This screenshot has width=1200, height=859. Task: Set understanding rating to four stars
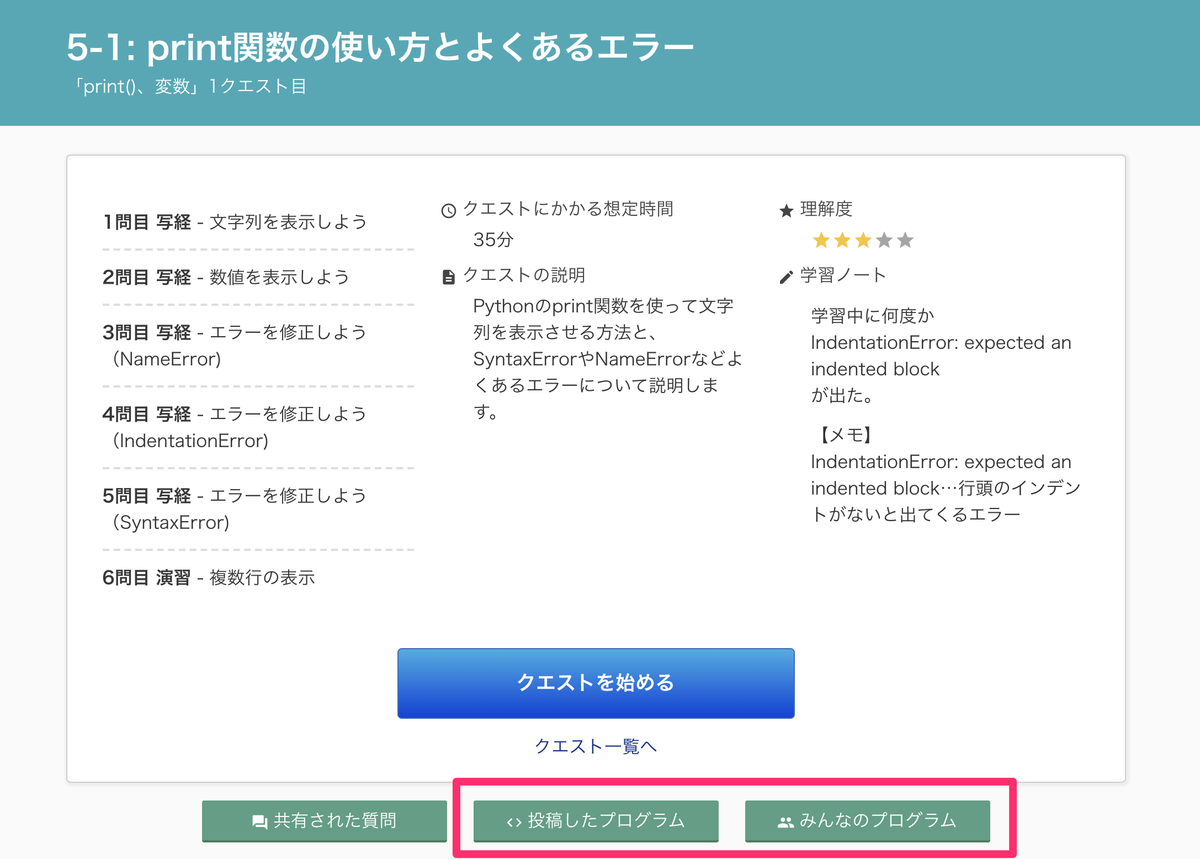point(884,240)
